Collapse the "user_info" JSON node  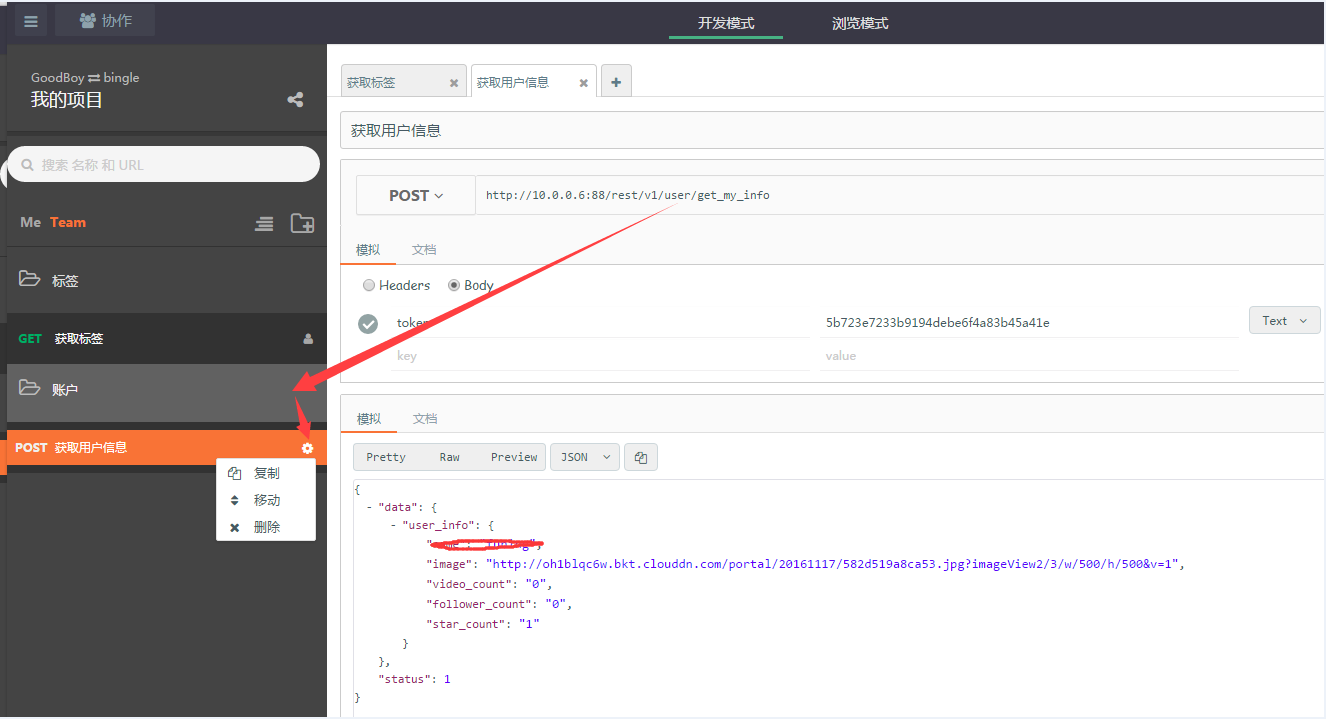point(393,525)
